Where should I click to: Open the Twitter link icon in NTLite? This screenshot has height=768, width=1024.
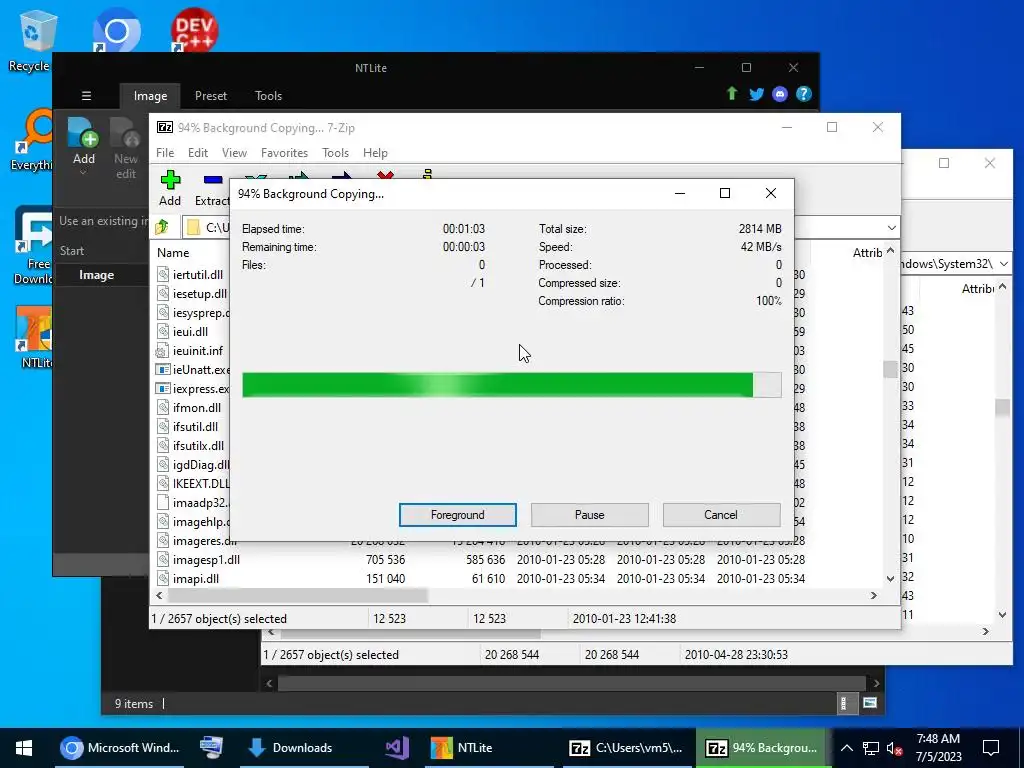756,94
